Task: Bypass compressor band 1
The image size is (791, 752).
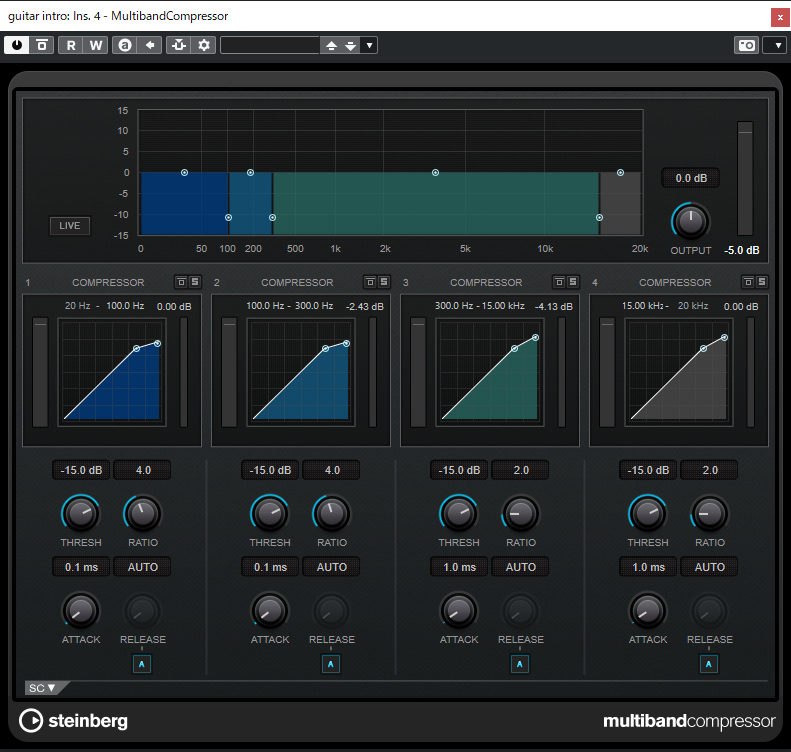Action: click(x=181, y=282)
